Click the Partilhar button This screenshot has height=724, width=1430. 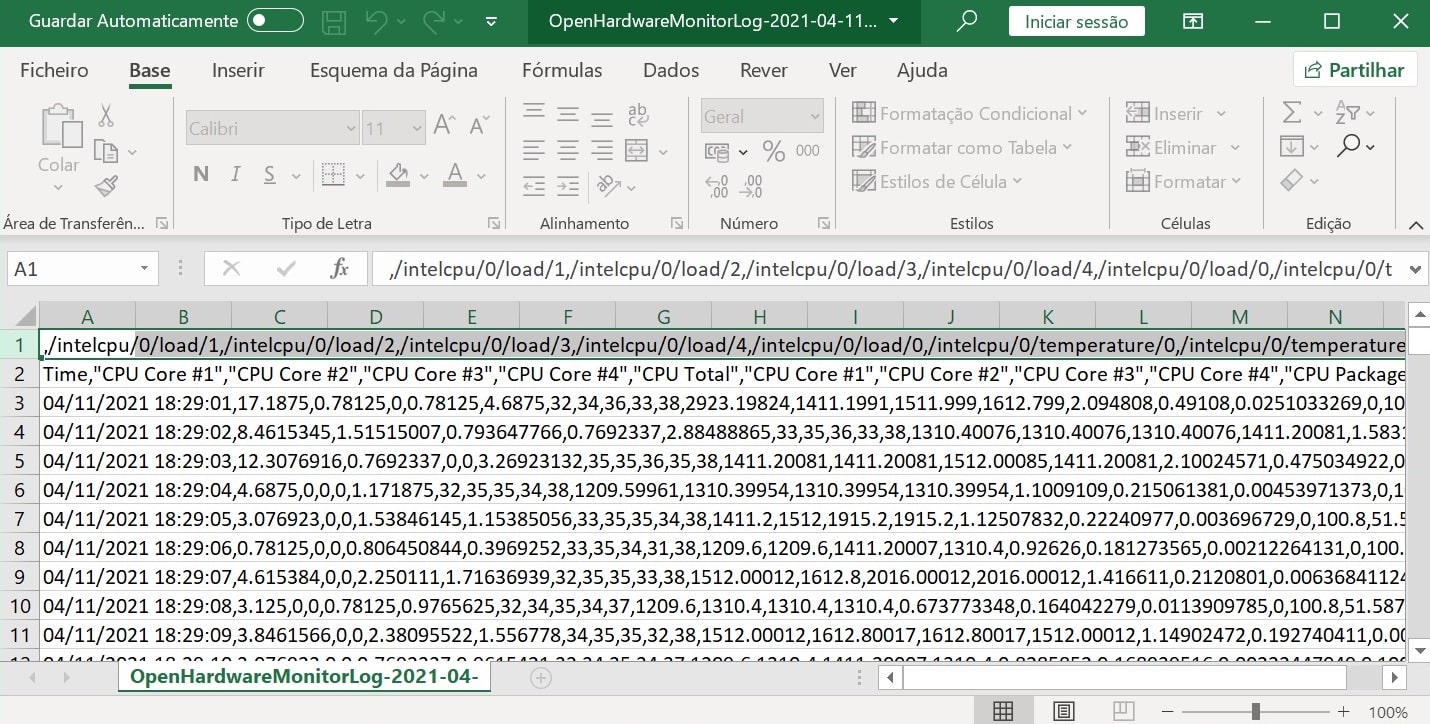[1354, 70]
